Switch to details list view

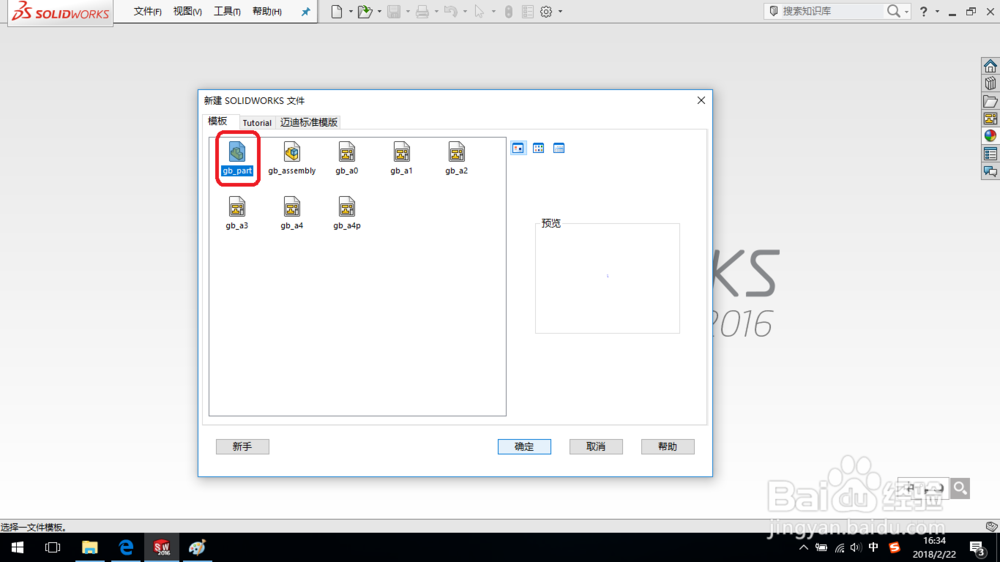(x=559, y=148)
